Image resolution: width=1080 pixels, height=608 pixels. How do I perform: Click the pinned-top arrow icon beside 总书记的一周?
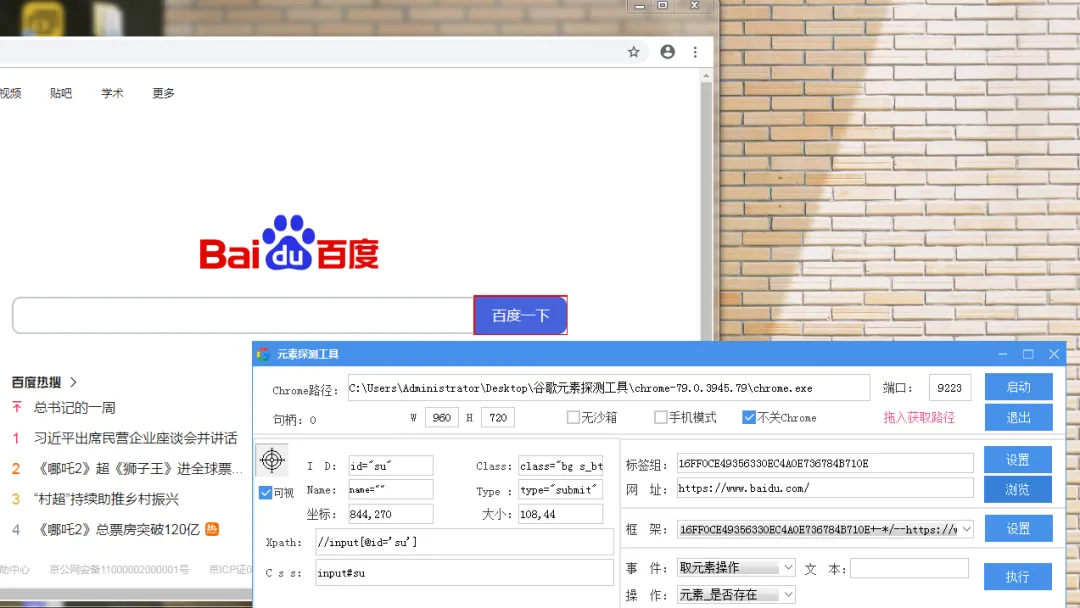pyautogui.click(x=17, y=407)
